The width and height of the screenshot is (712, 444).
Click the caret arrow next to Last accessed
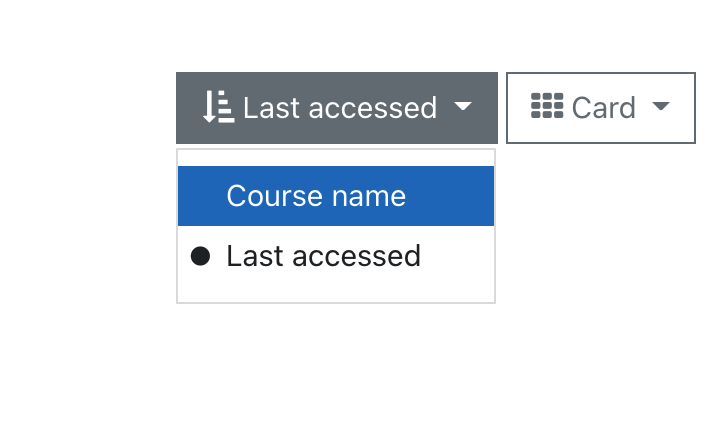(x=463, y=106)
